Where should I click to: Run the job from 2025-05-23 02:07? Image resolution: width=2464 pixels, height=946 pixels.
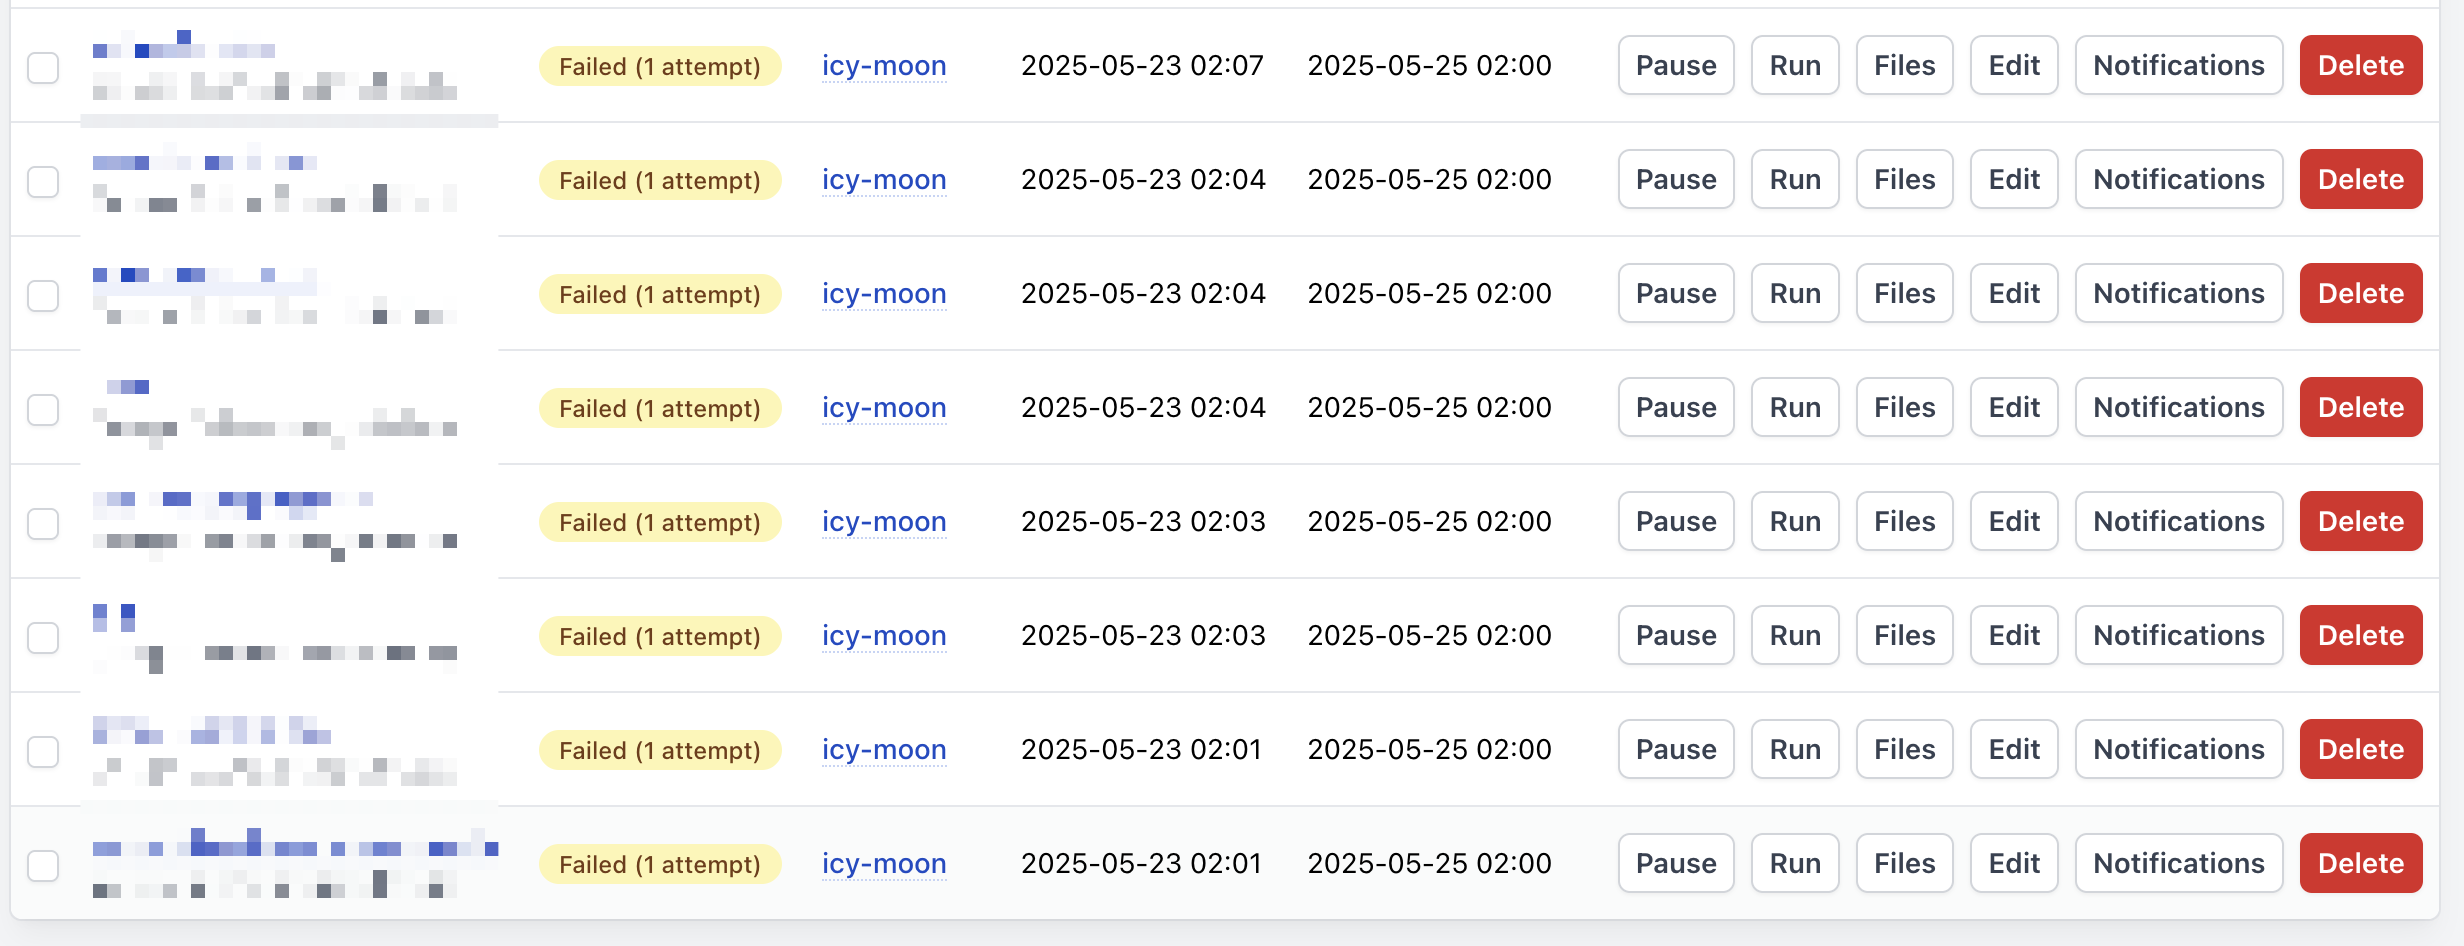(x=1794, y=65)
